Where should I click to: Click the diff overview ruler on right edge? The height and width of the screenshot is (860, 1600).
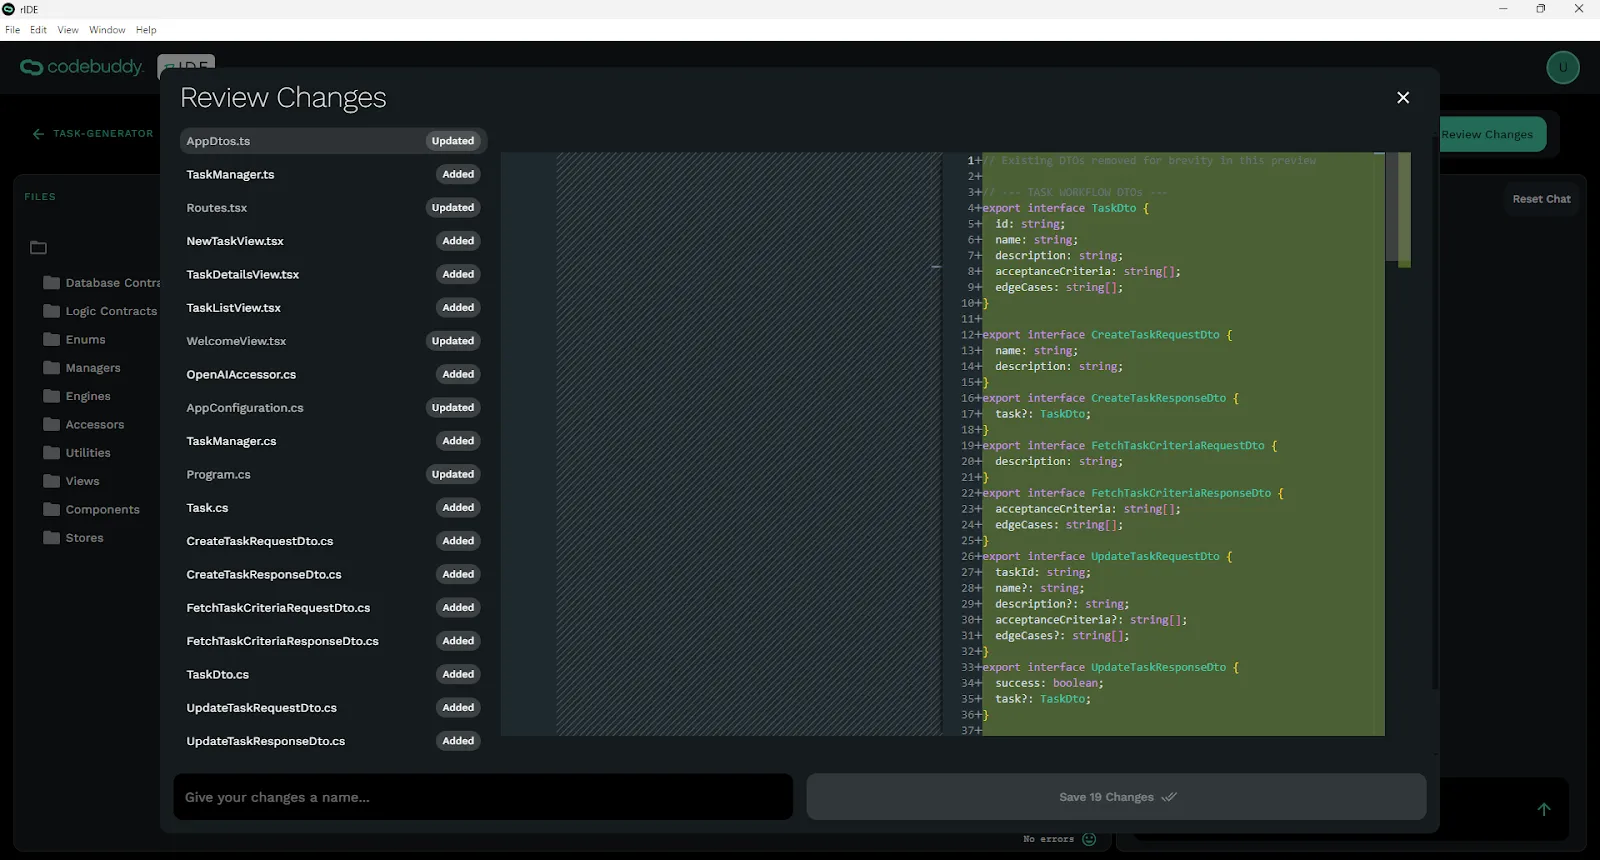[x=1404, y=210]
